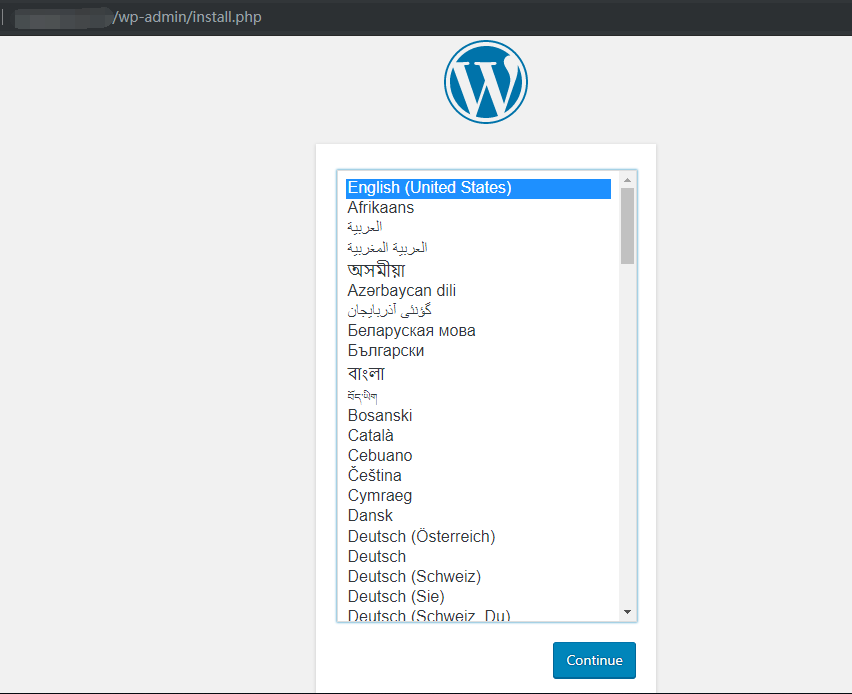The width and height of the screenshot is (852, 694).
Task: Select the گؤنئی آذربایجان language option
Action: point(478,310)
